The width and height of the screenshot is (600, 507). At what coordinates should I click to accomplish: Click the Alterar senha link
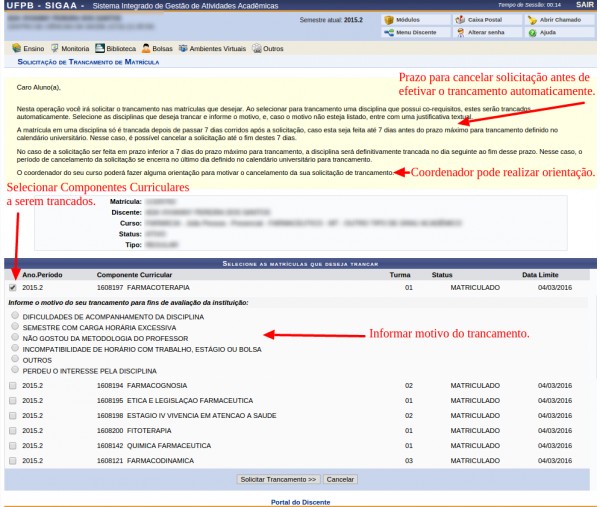(x=486, y=33)
